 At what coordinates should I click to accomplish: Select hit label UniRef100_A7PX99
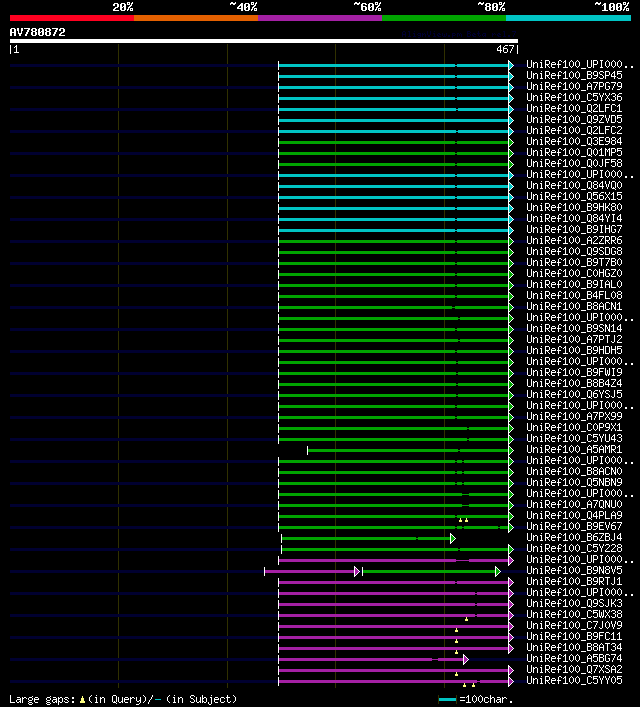574,416
